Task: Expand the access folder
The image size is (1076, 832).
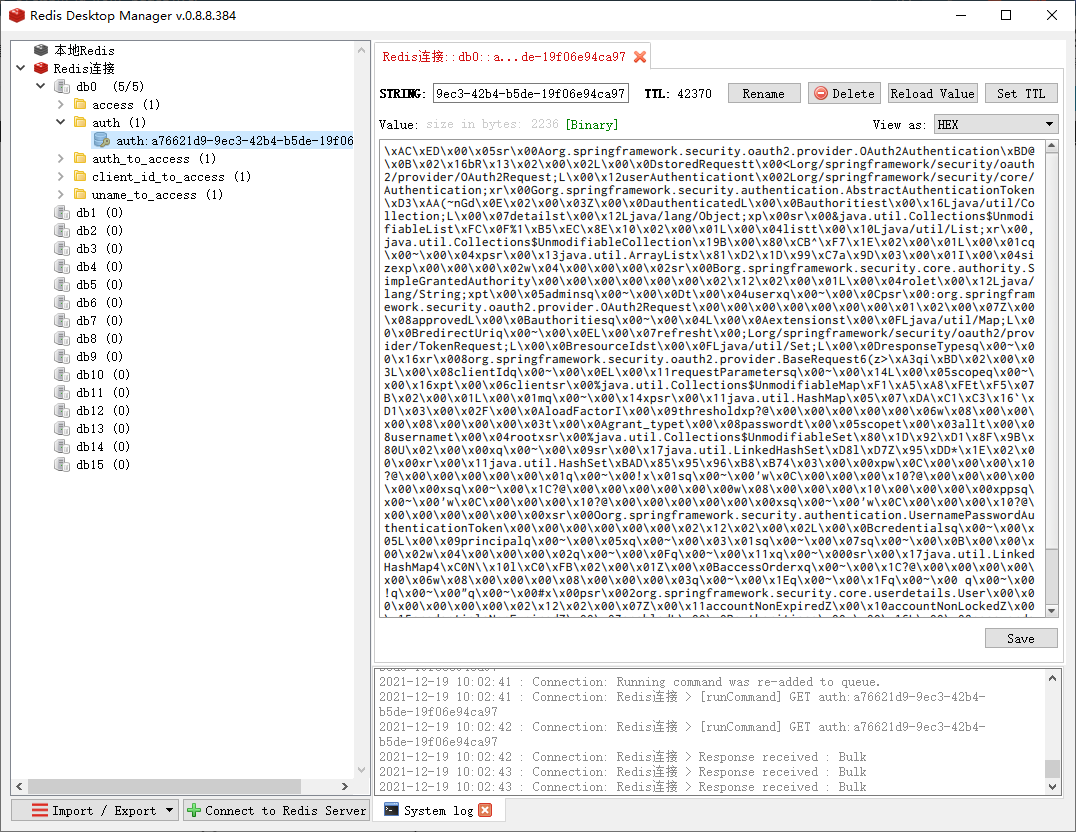Action: 60,104
